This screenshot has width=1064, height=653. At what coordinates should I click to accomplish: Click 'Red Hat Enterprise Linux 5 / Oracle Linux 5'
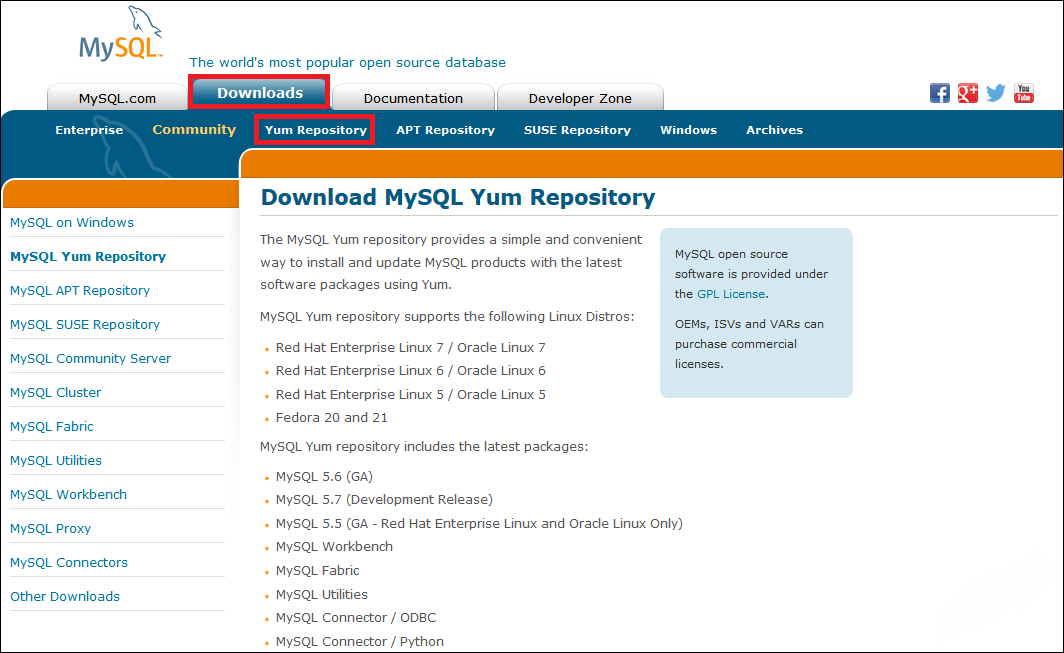tap(411, 394)
